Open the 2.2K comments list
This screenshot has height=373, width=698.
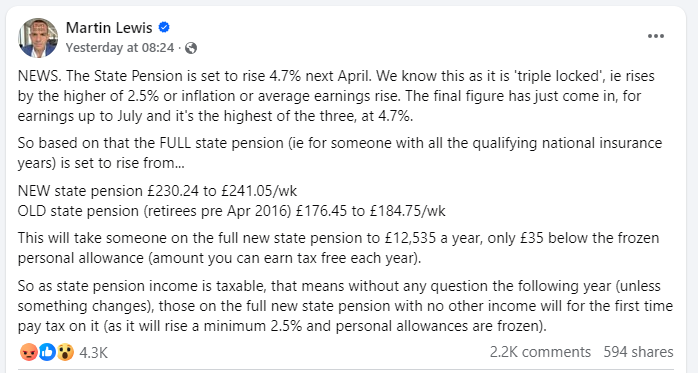click(540, 352)
